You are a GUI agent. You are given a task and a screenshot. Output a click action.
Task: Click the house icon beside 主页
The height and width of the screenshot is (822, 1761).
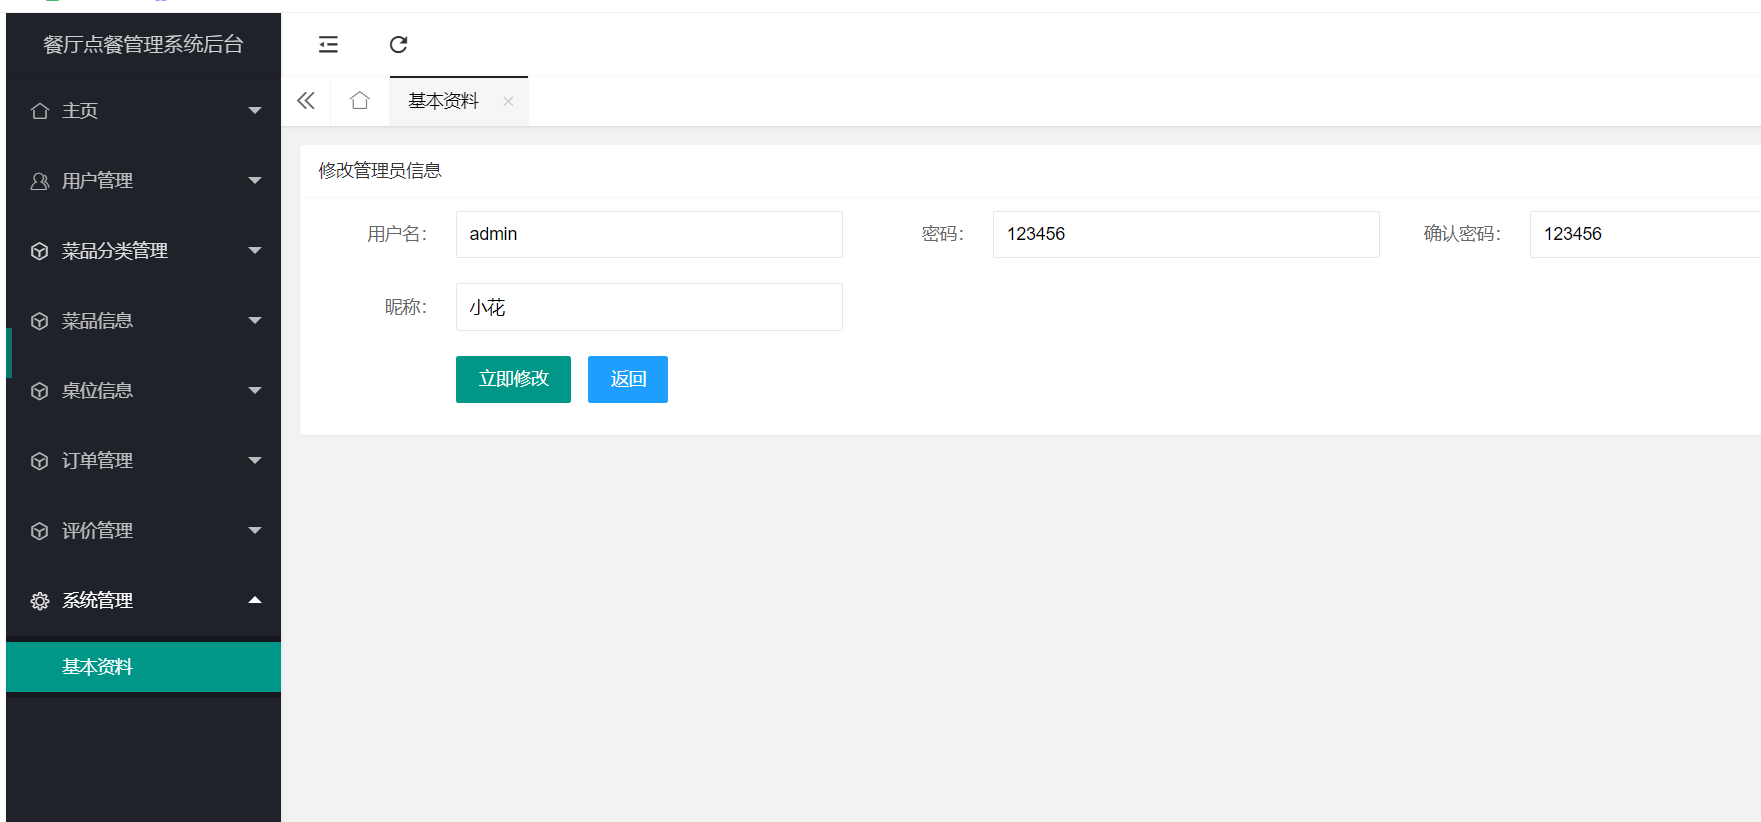(40, 111)
